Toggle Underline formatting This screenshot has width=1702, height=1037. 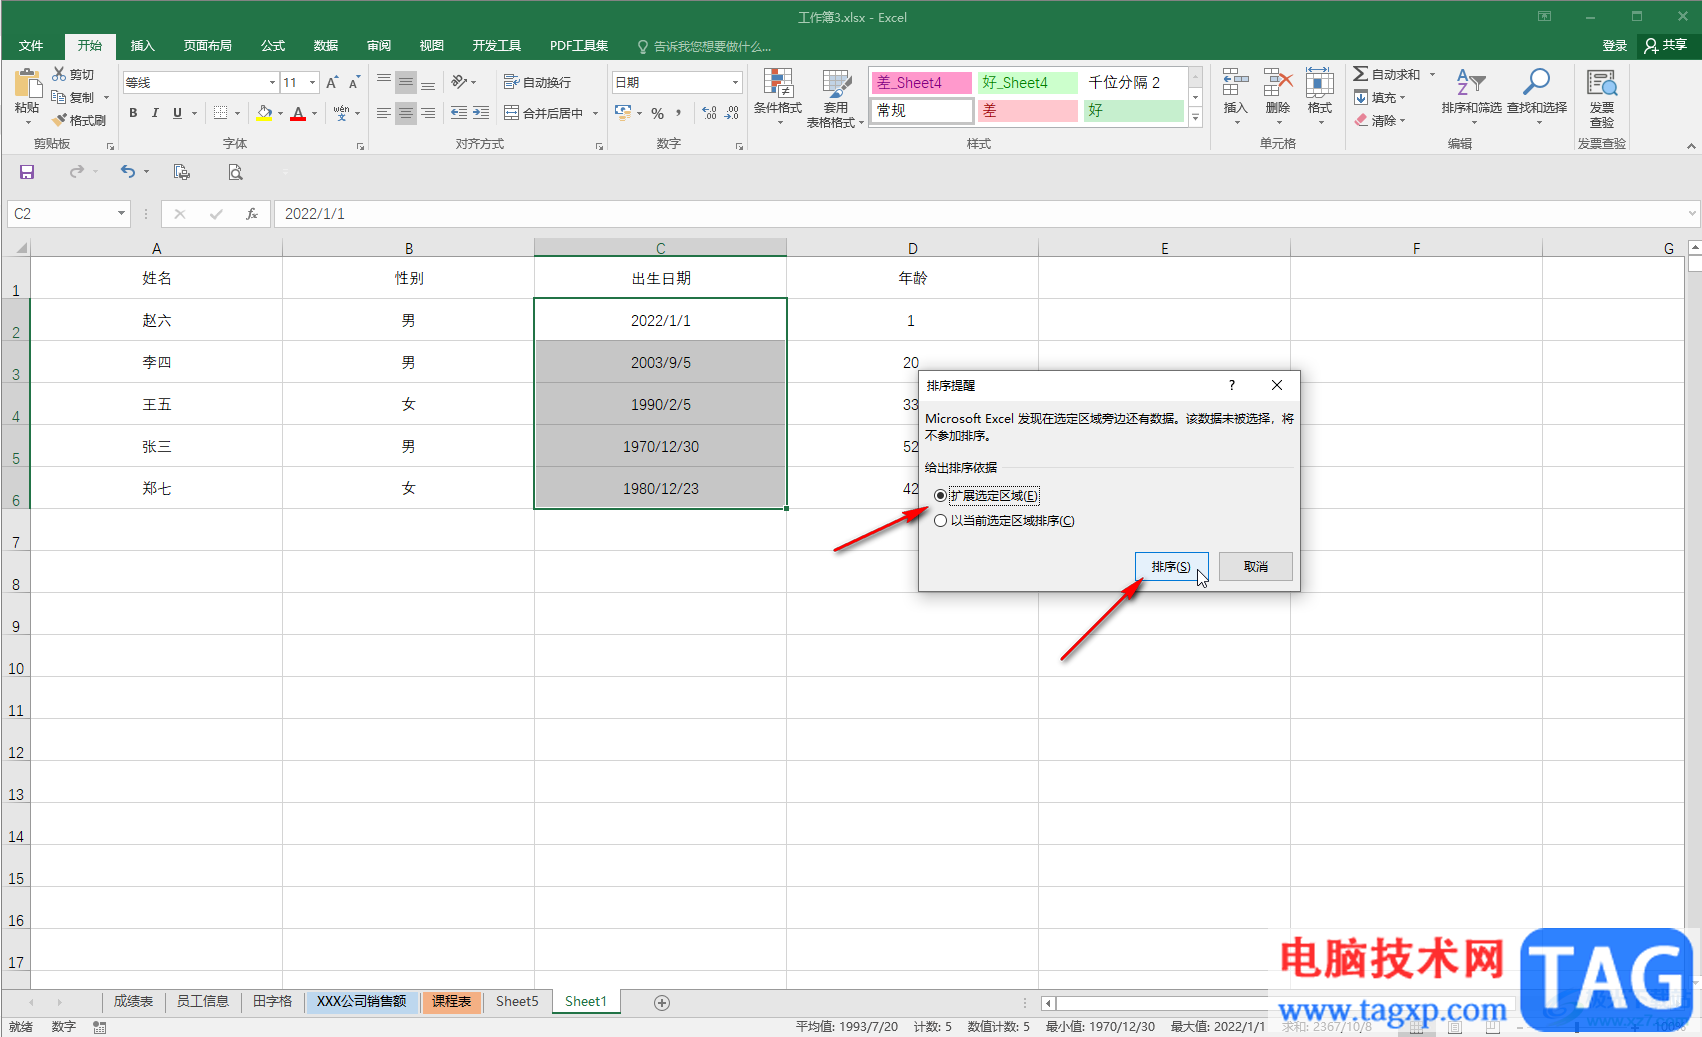point(177,113)
